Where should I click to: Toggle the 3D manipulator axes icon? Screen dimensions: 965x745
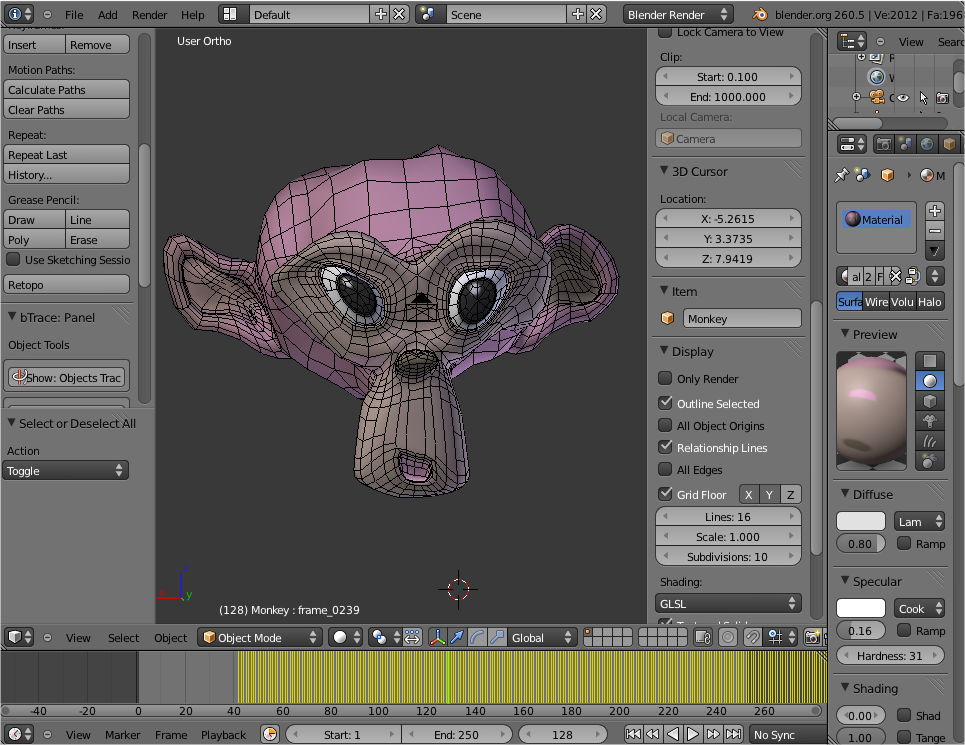(438, 637)
